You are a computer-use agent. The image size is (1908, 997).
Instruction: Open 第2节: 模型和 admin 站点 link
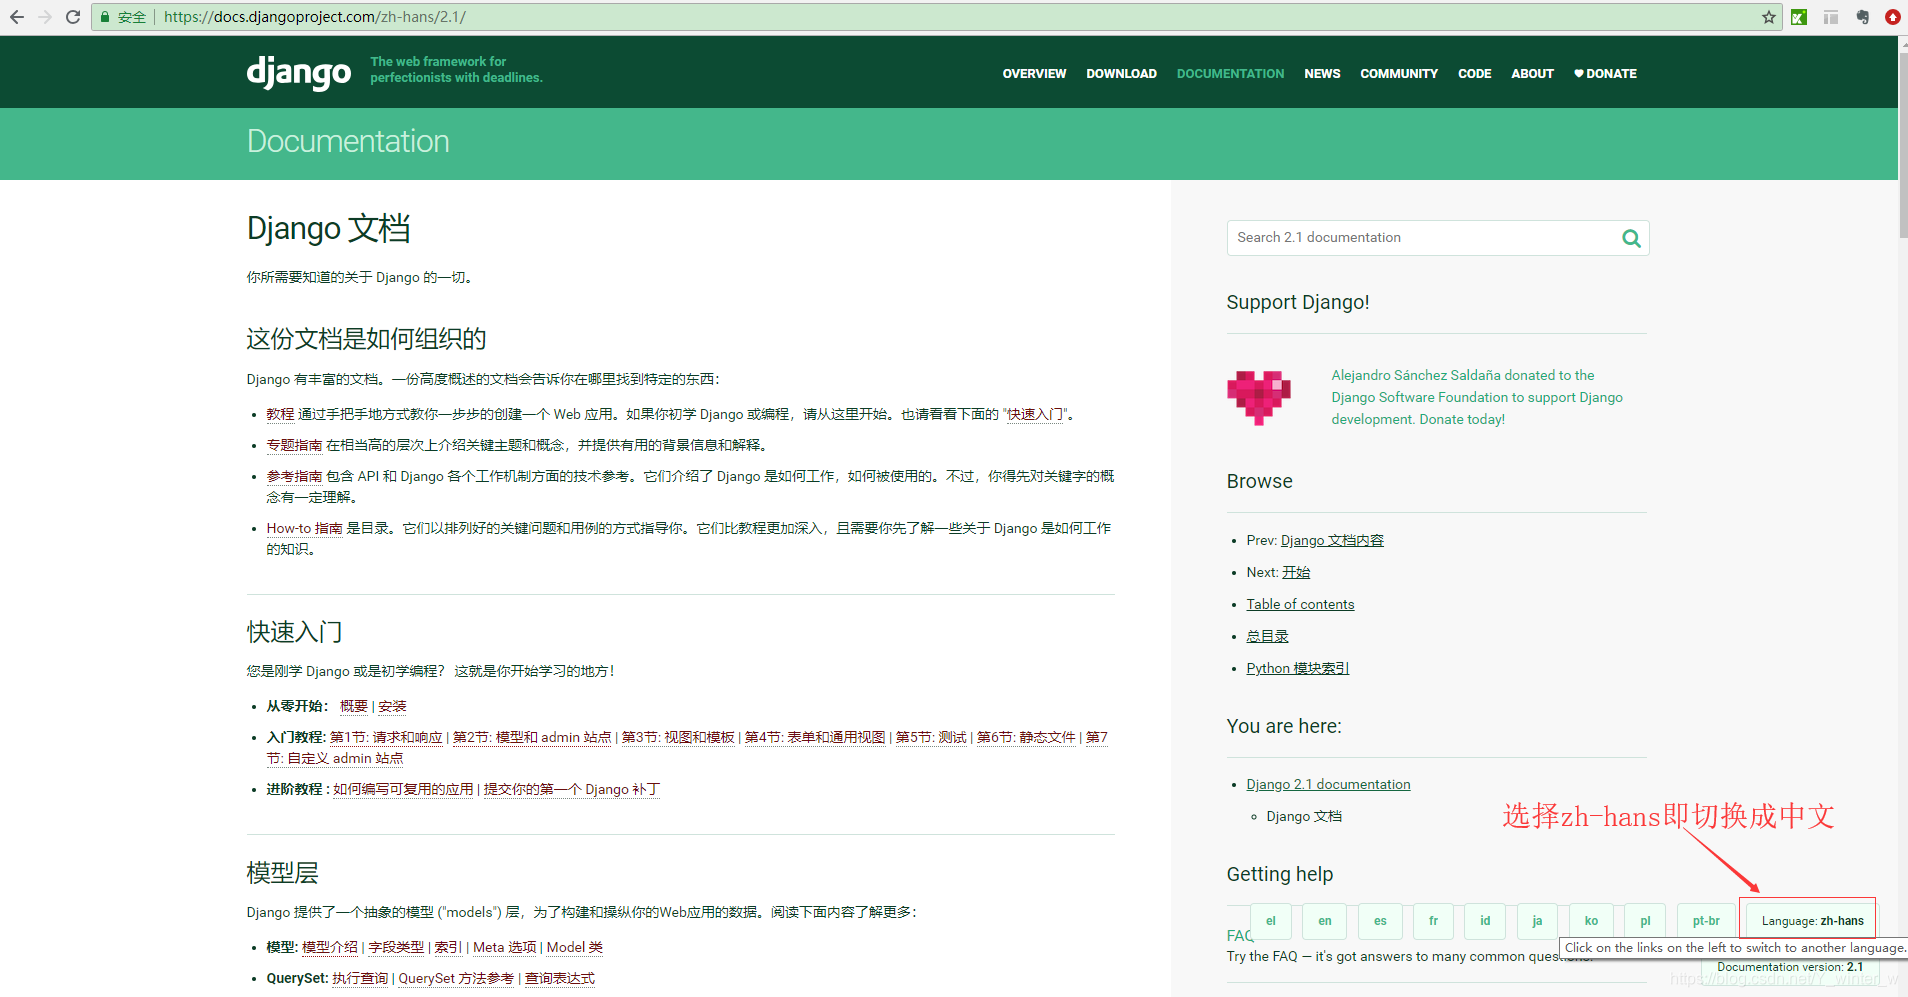[532, 737]
